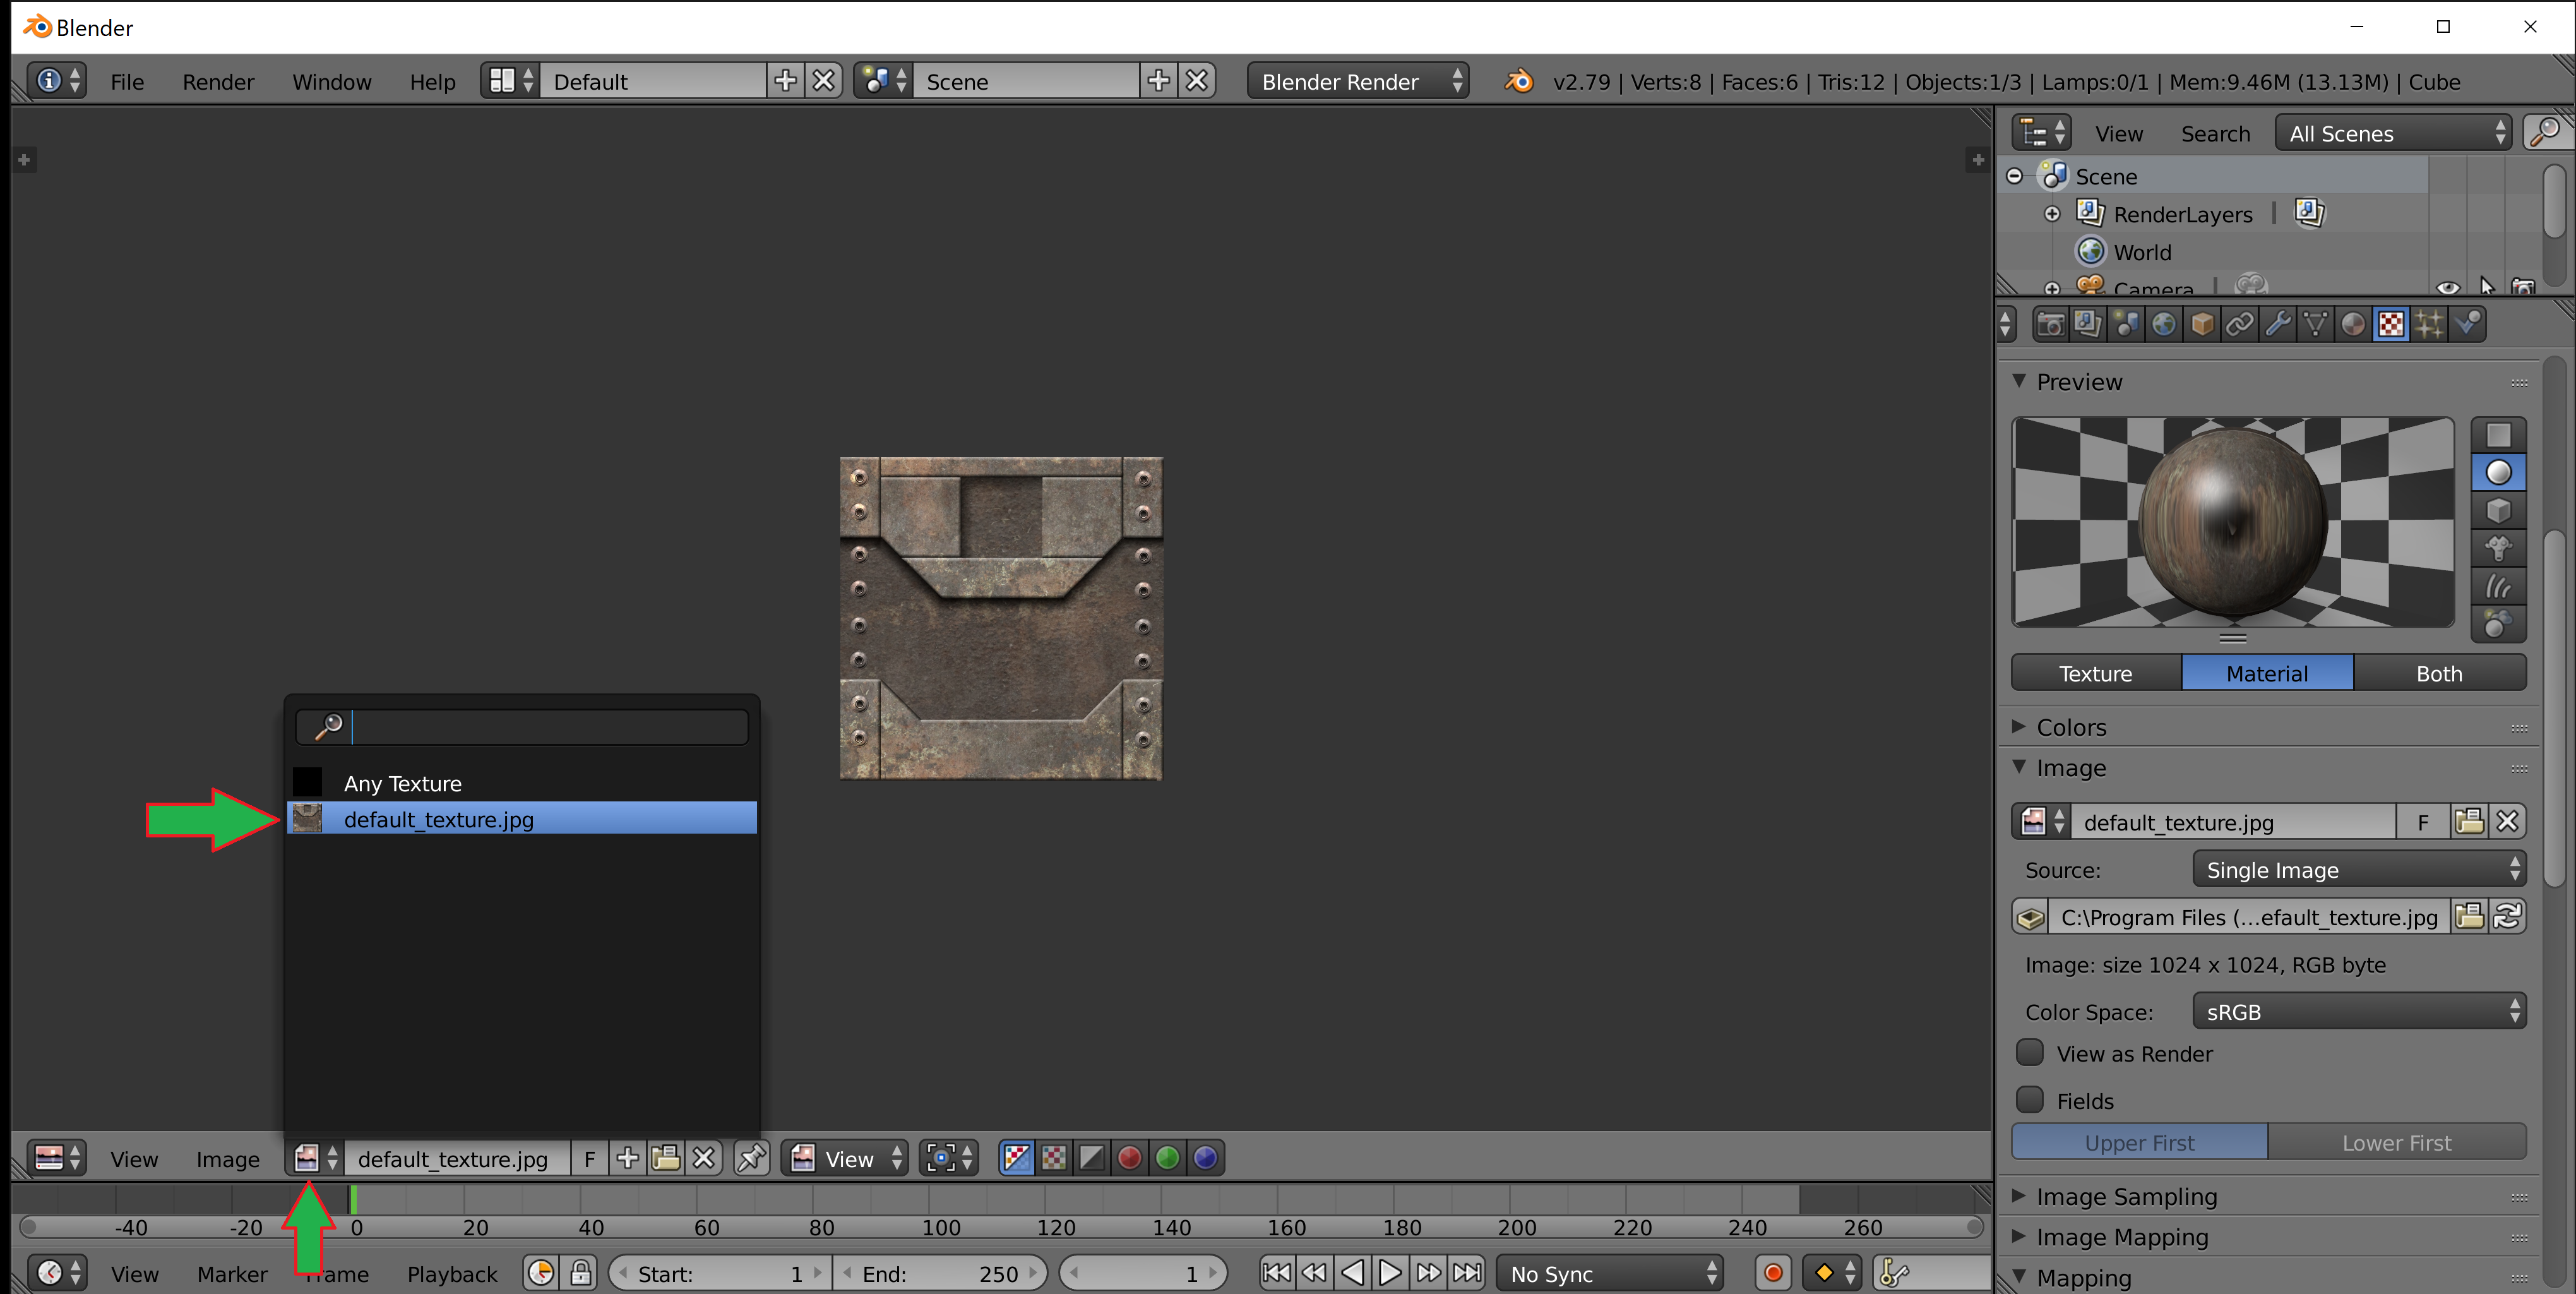
Task: Play the animation forward
Action: [x=1390, y=1273]
